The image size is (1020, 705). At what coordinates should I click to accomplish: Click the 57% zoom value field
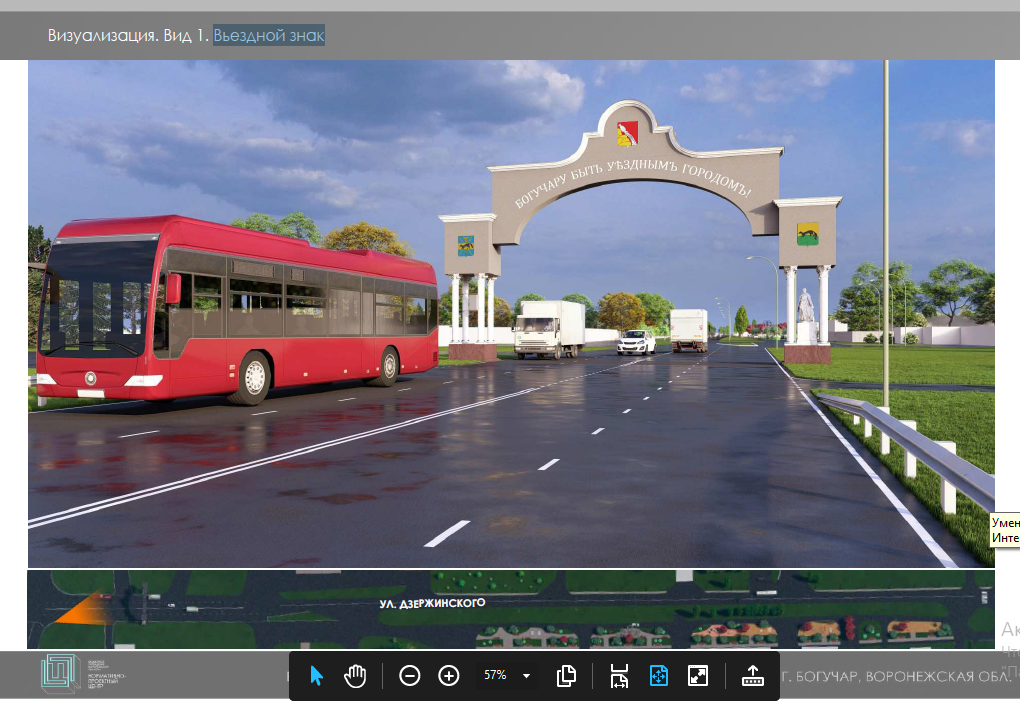pyautogui.click(x=495, y=676)
